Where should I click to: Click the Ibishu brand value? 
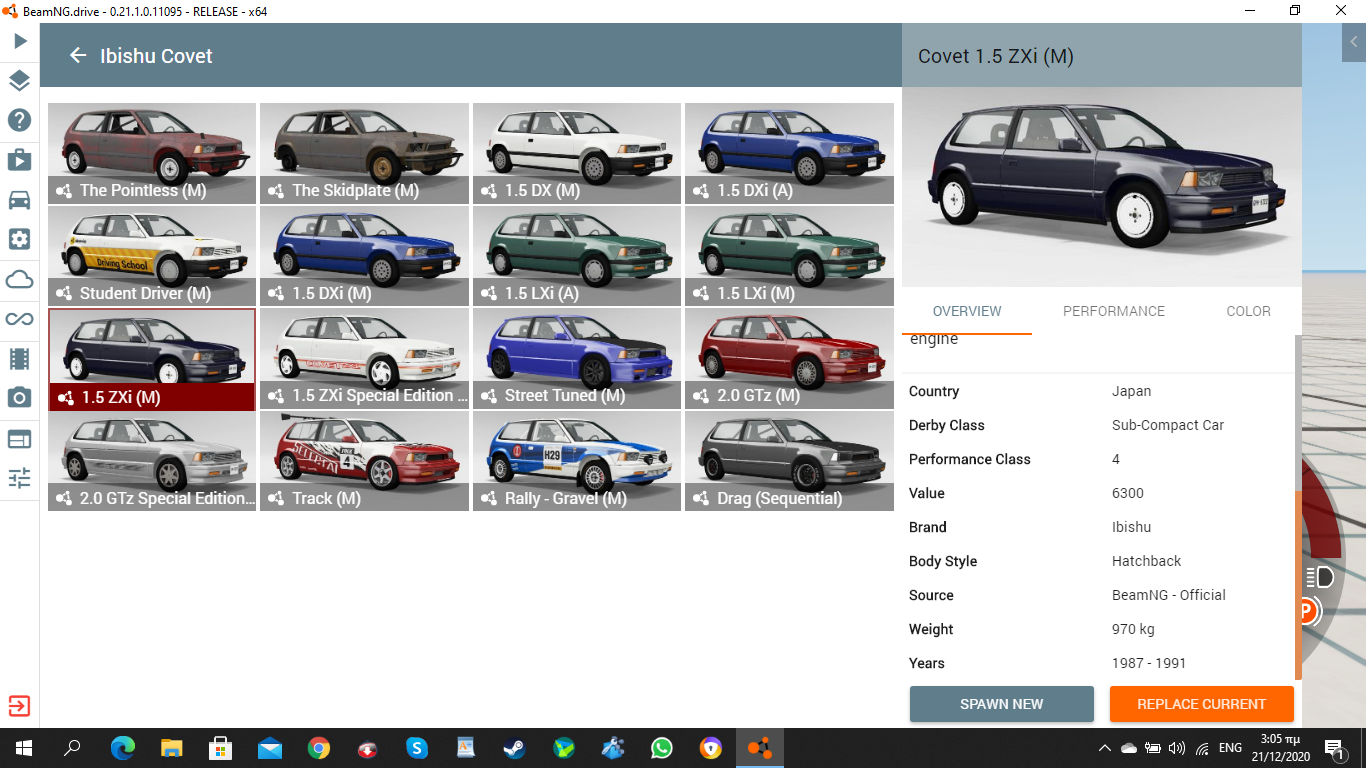pyautogui.click(x=1131, y=527)
